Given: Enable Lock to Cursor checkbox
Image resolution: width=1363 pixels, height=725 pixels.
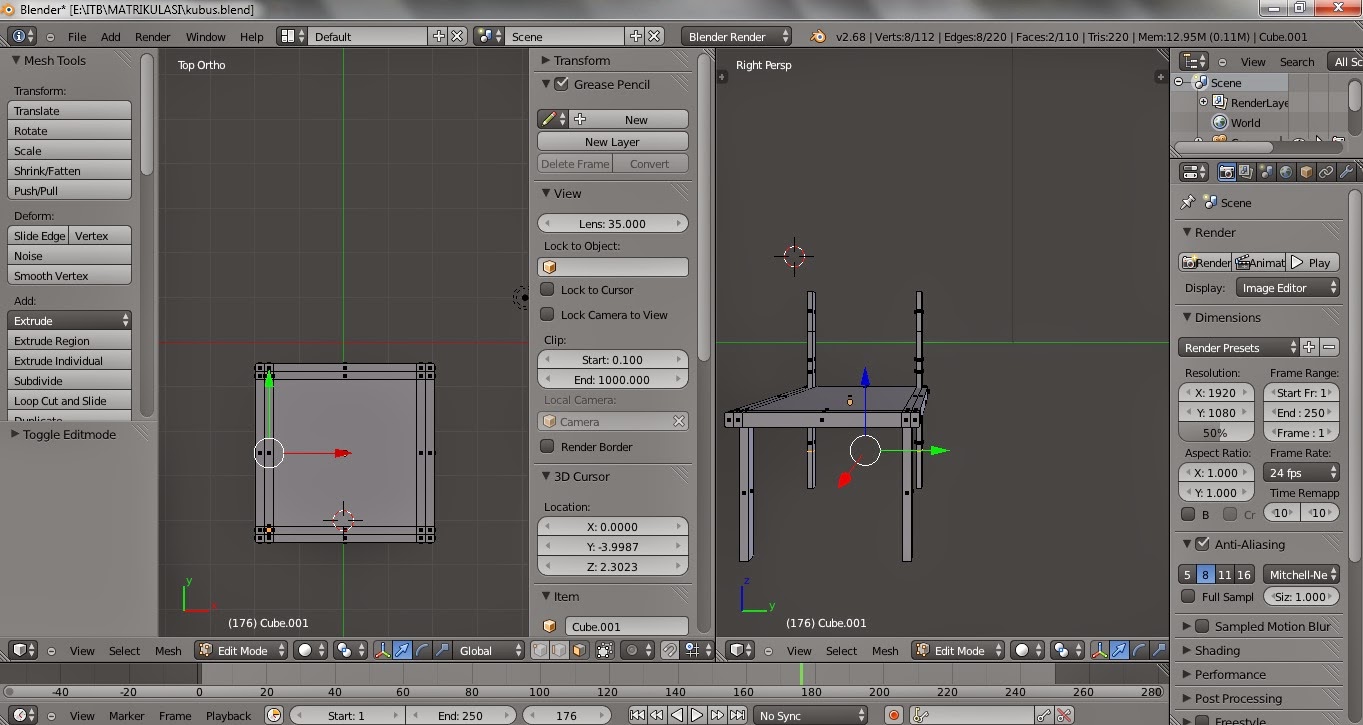Looking at the screenshot, I should [x=547, y=289].
